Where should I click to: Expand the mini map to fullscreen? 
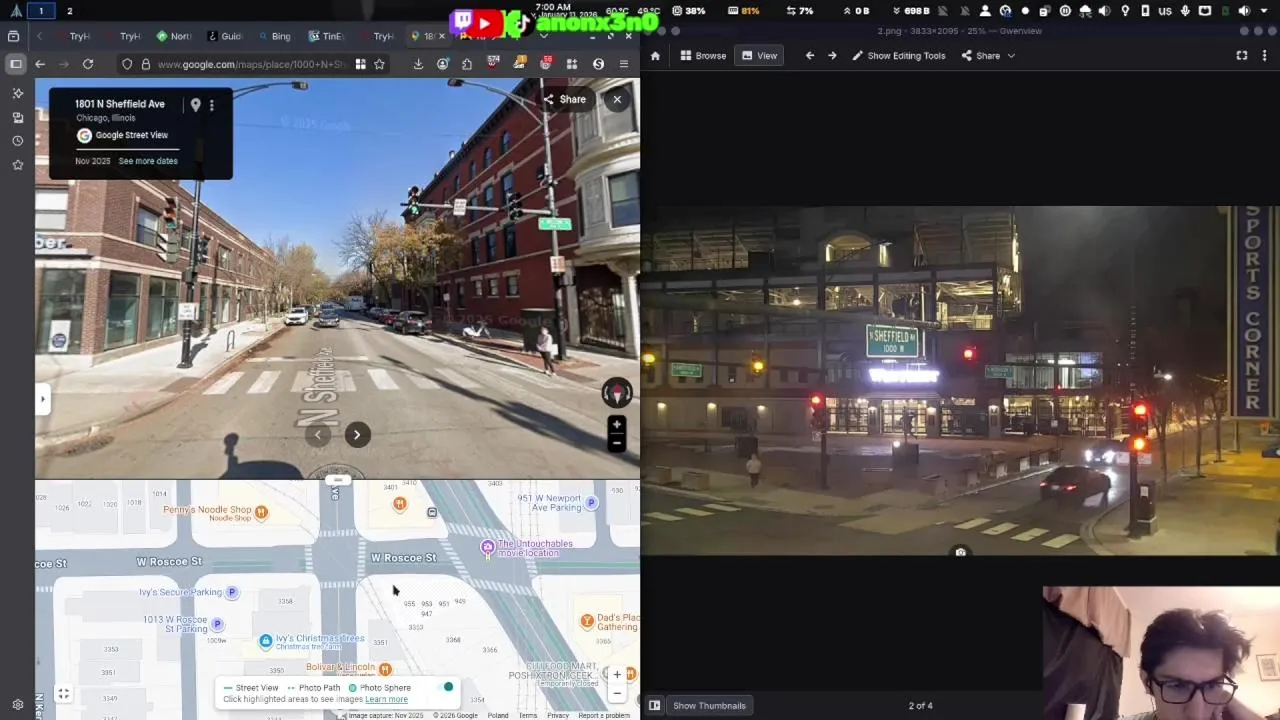tap(63, 693)
